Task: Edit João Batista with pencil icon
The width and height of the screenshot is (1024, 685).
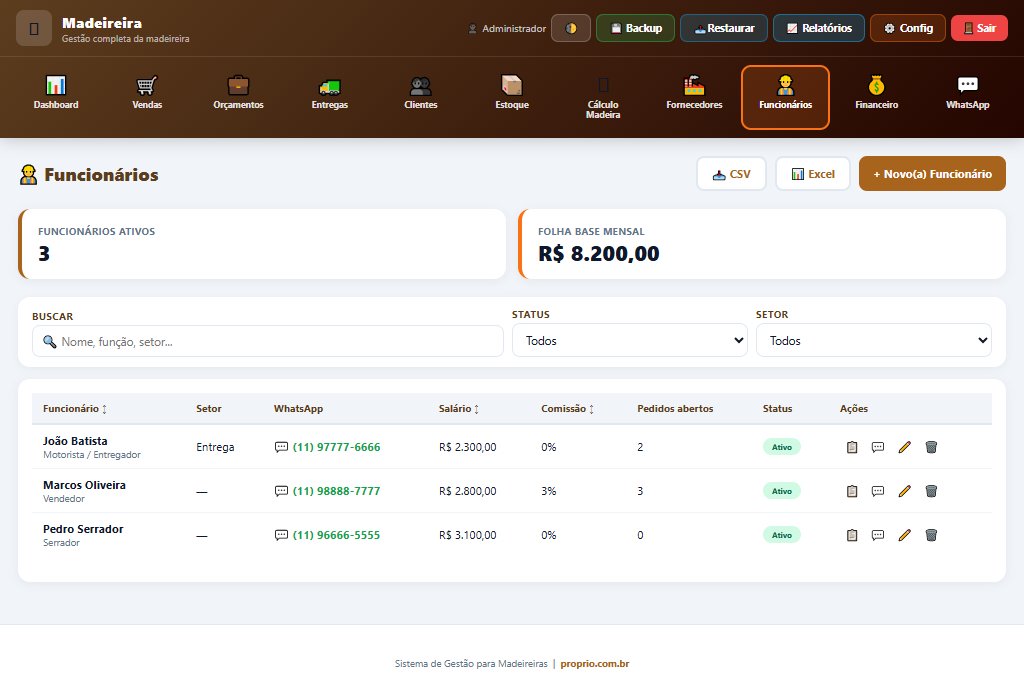Action: tap(904, 447)
